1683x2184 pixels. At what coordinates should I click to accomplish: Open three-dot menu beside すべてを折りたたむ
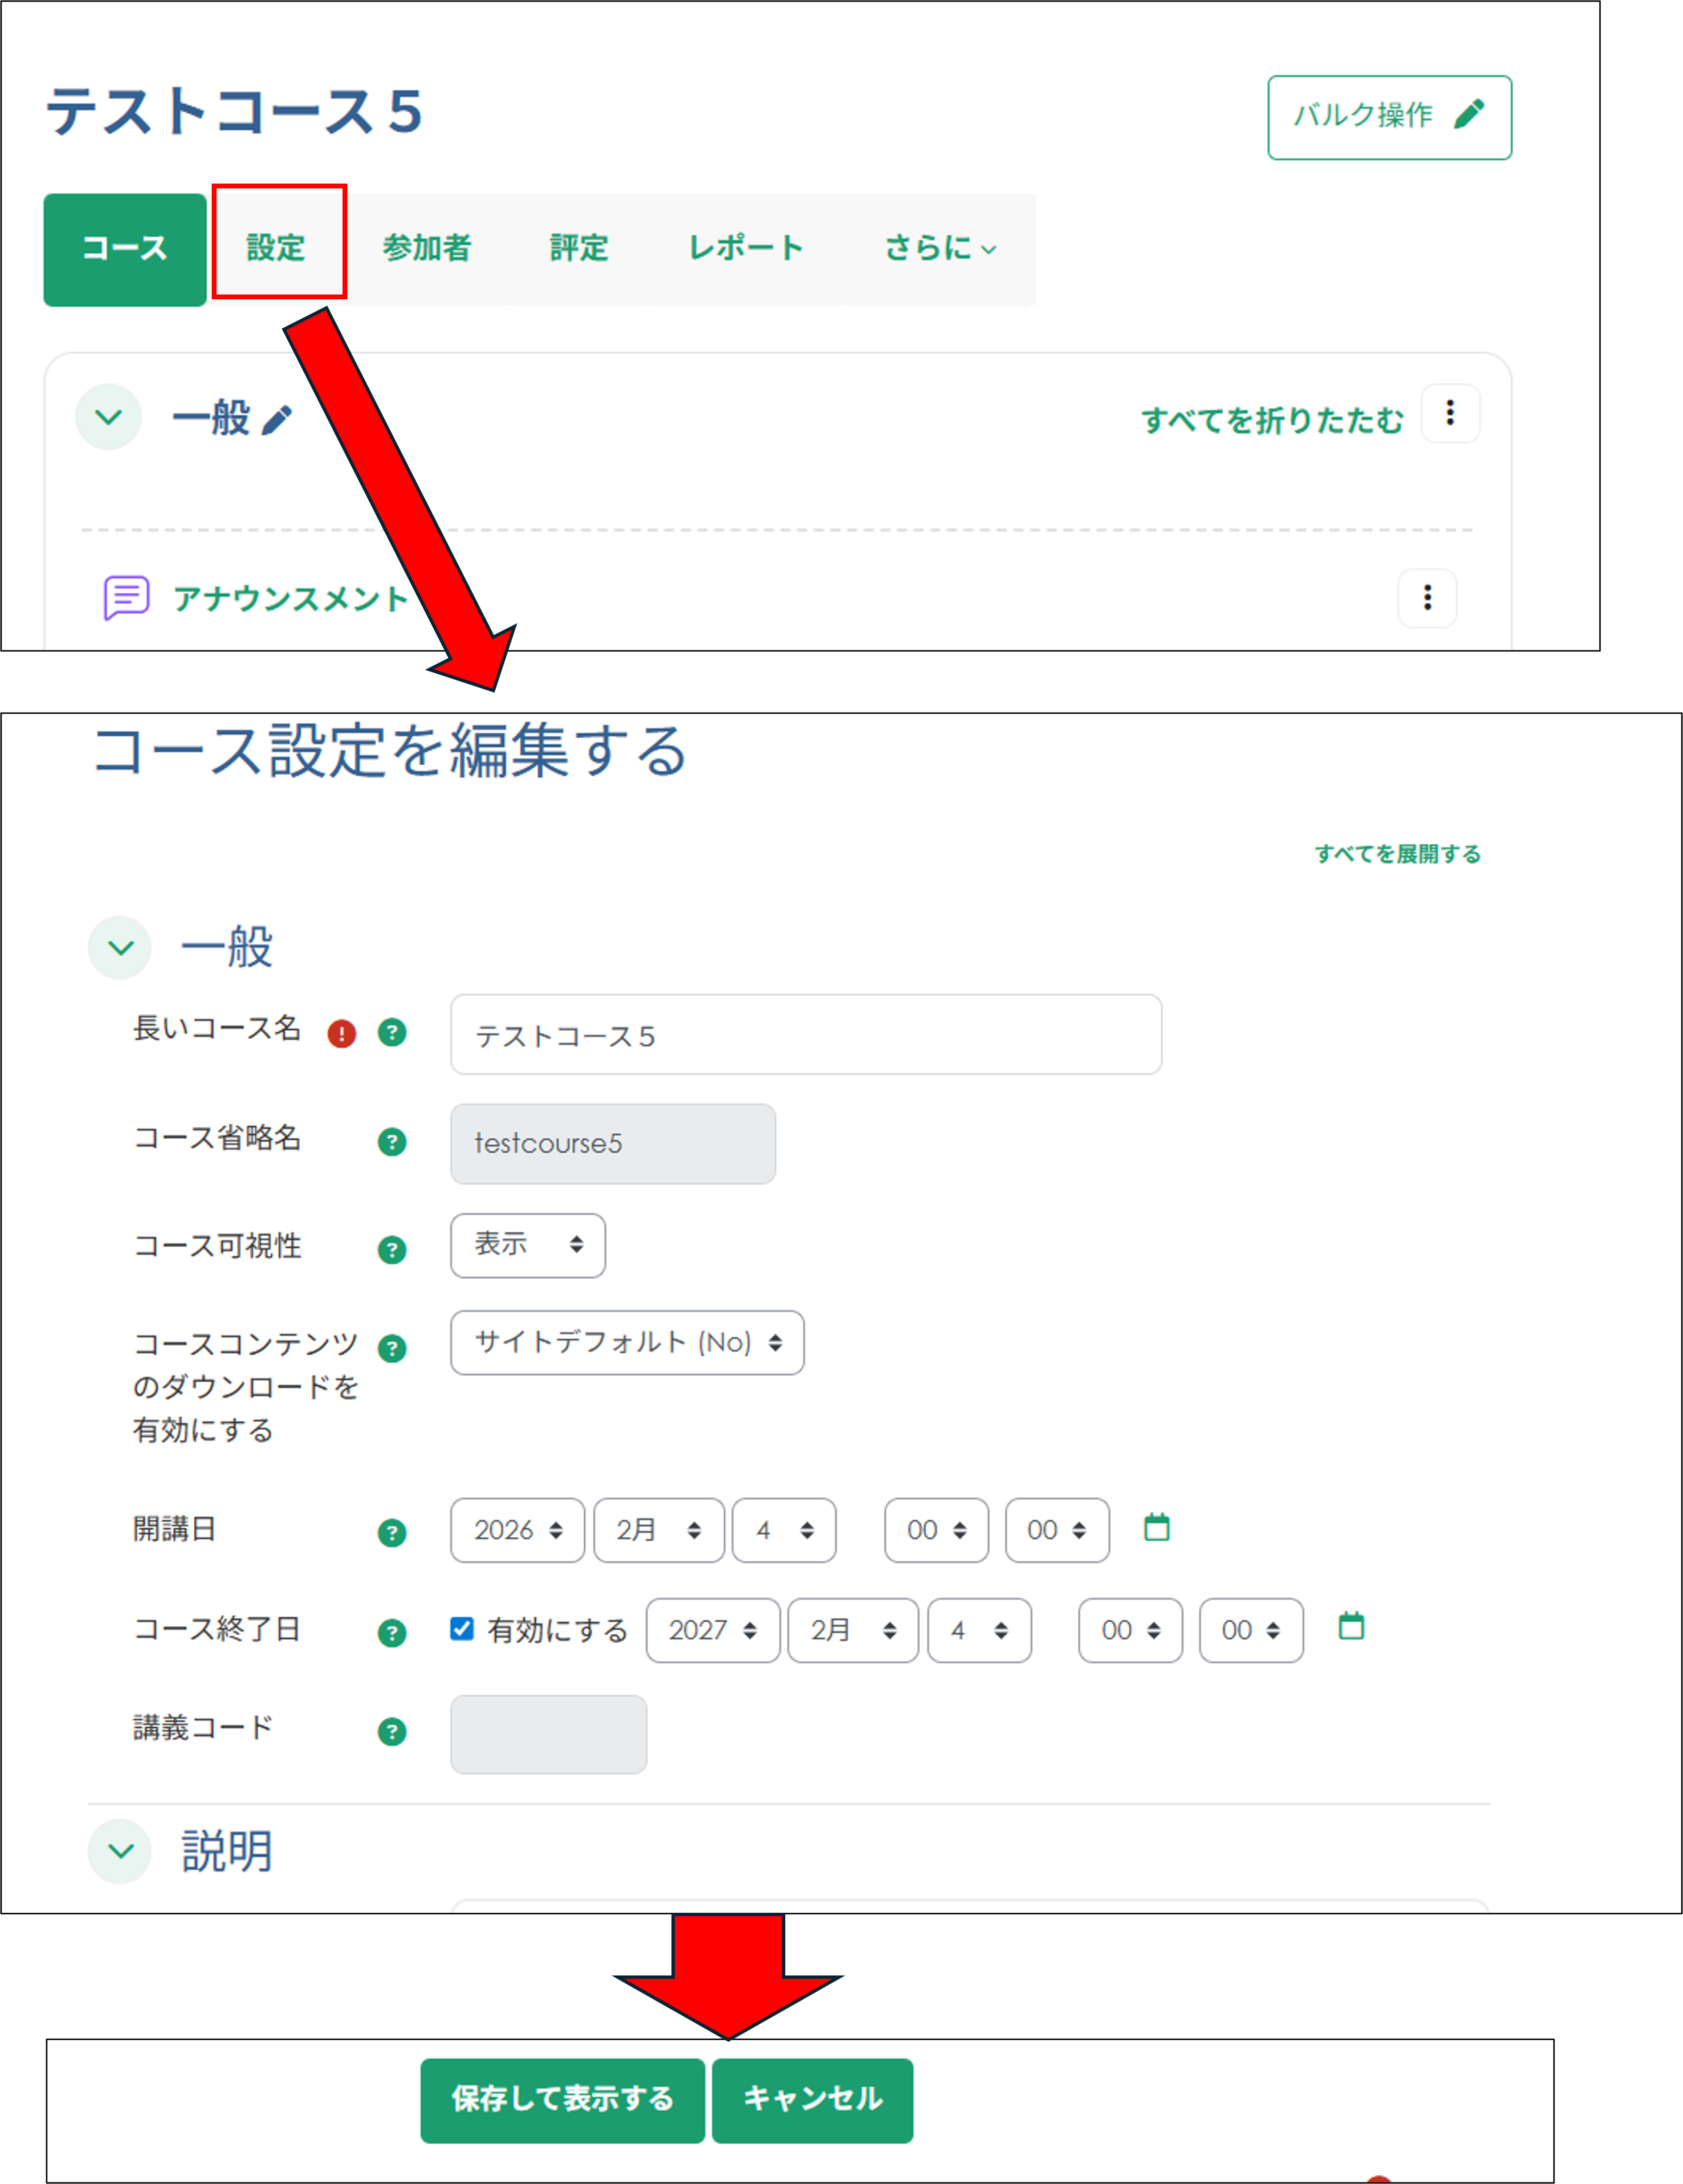coord(1450,413)
